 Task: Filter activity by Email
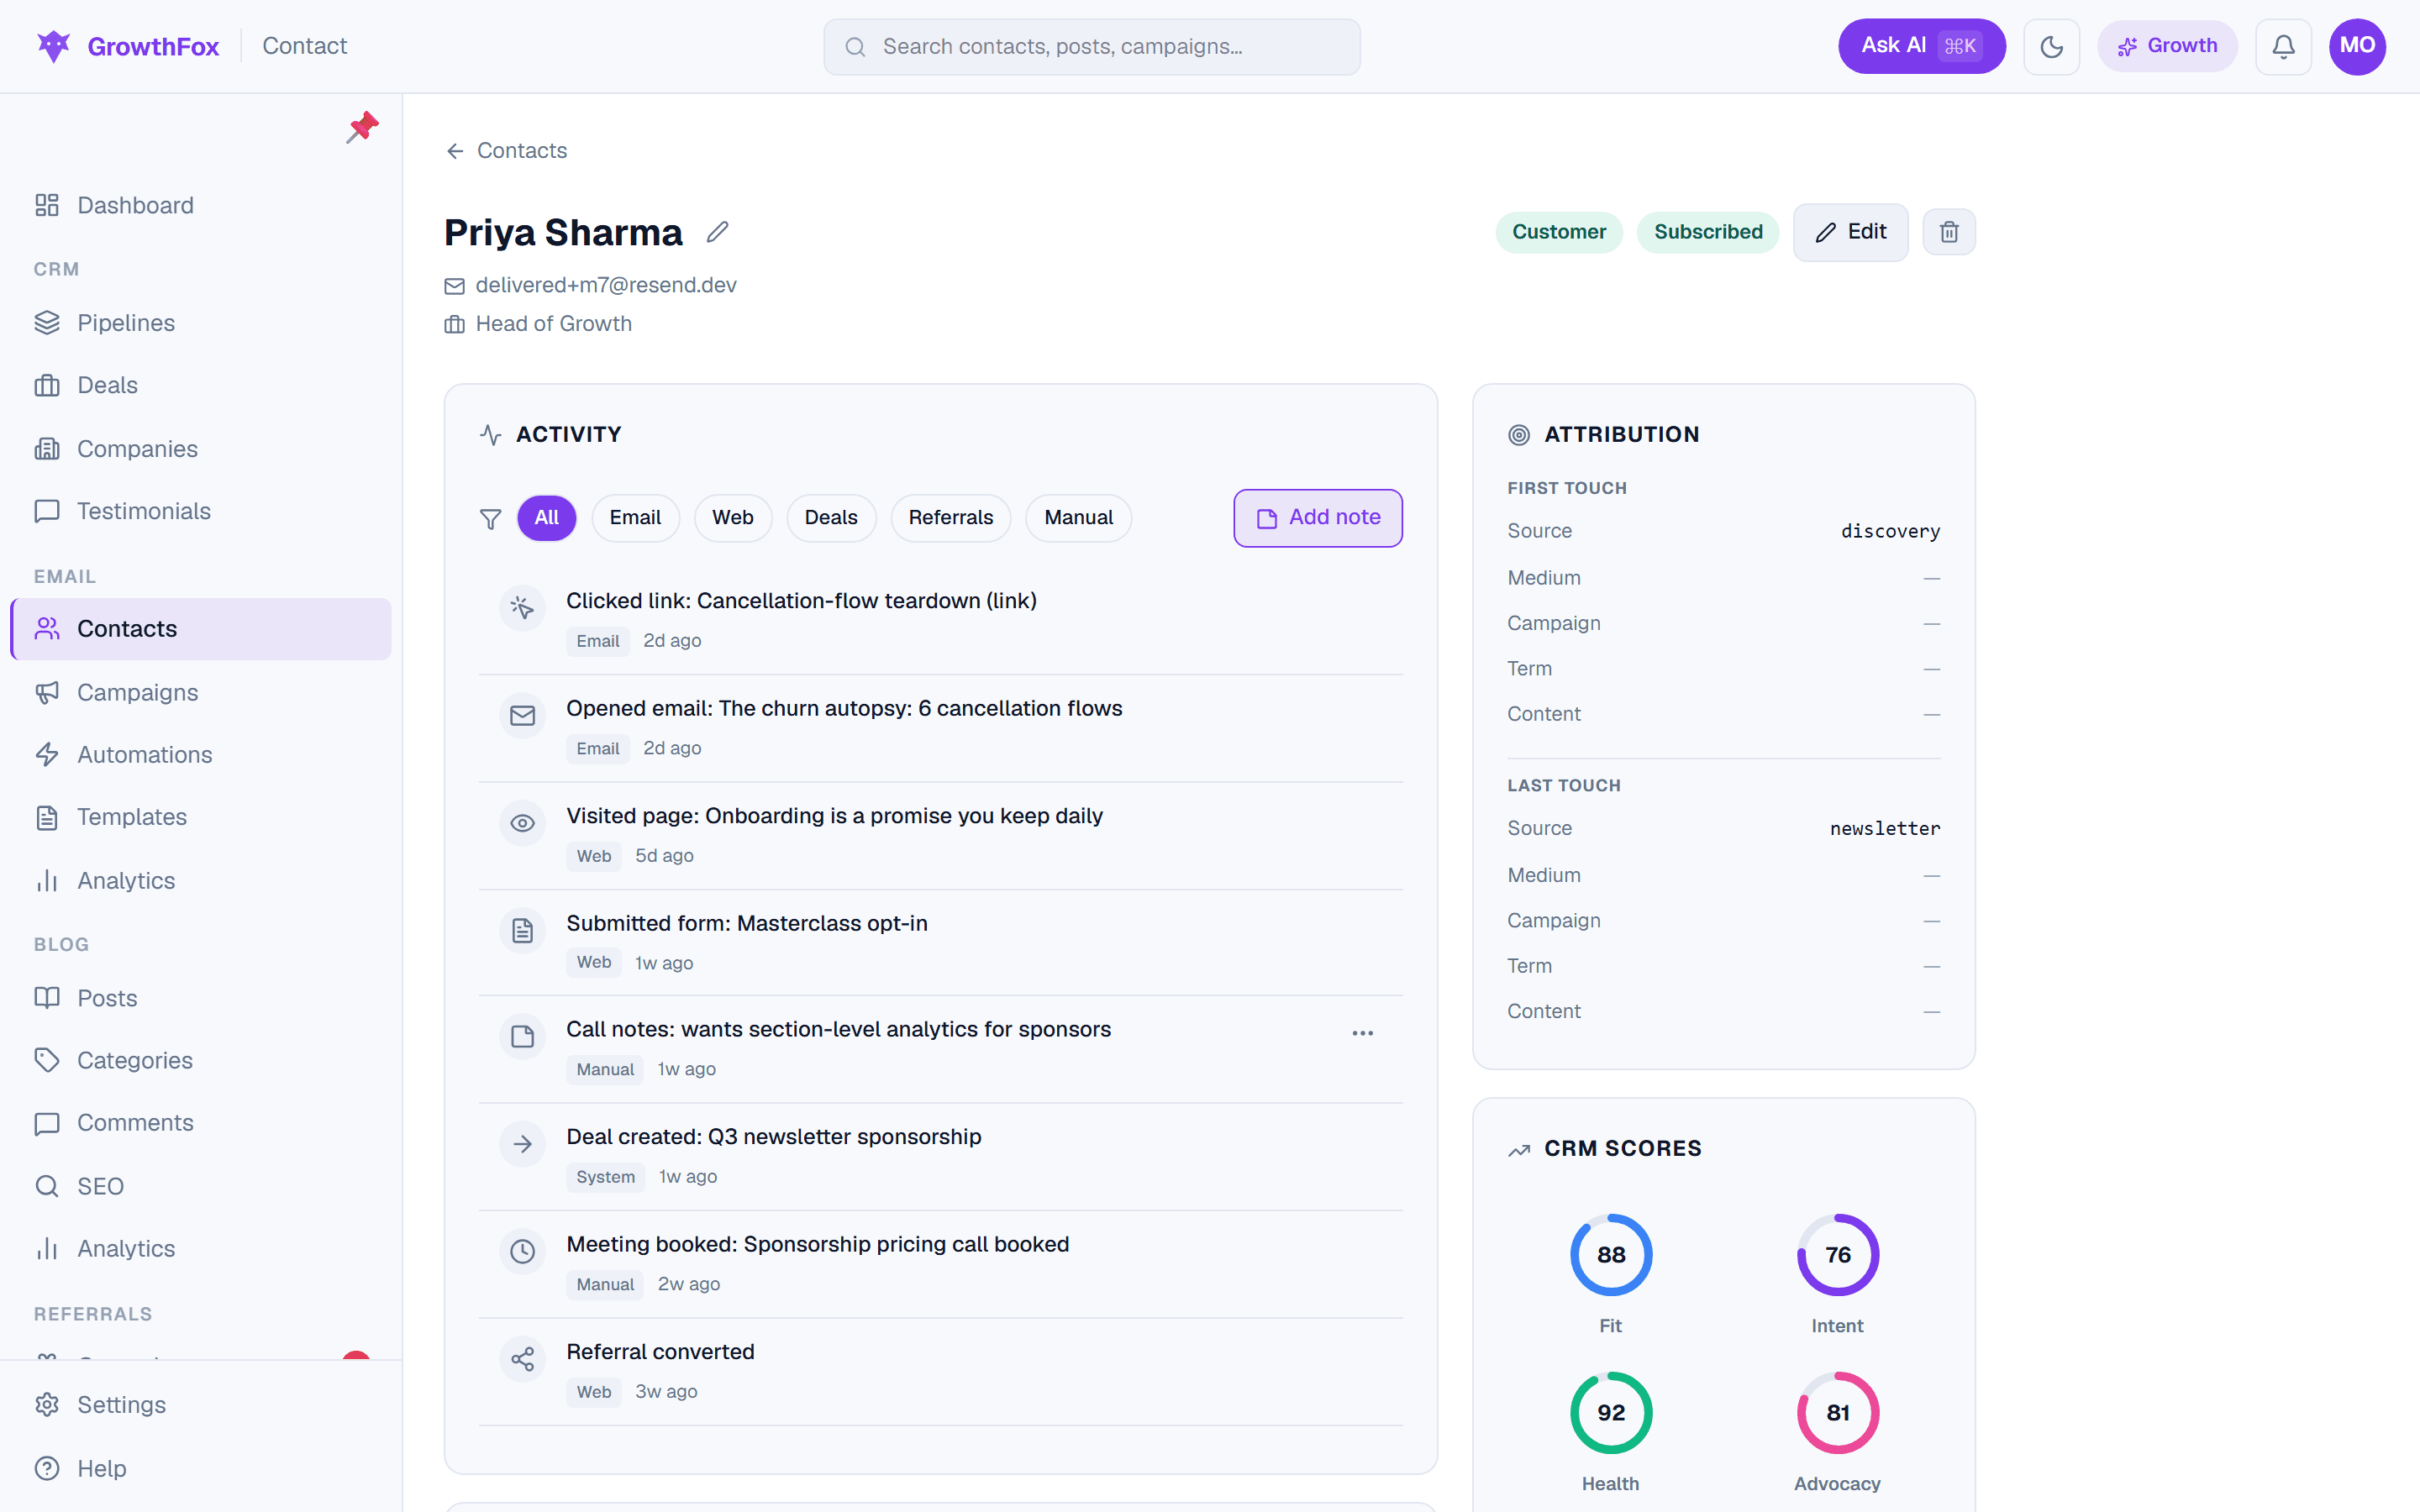635,518
